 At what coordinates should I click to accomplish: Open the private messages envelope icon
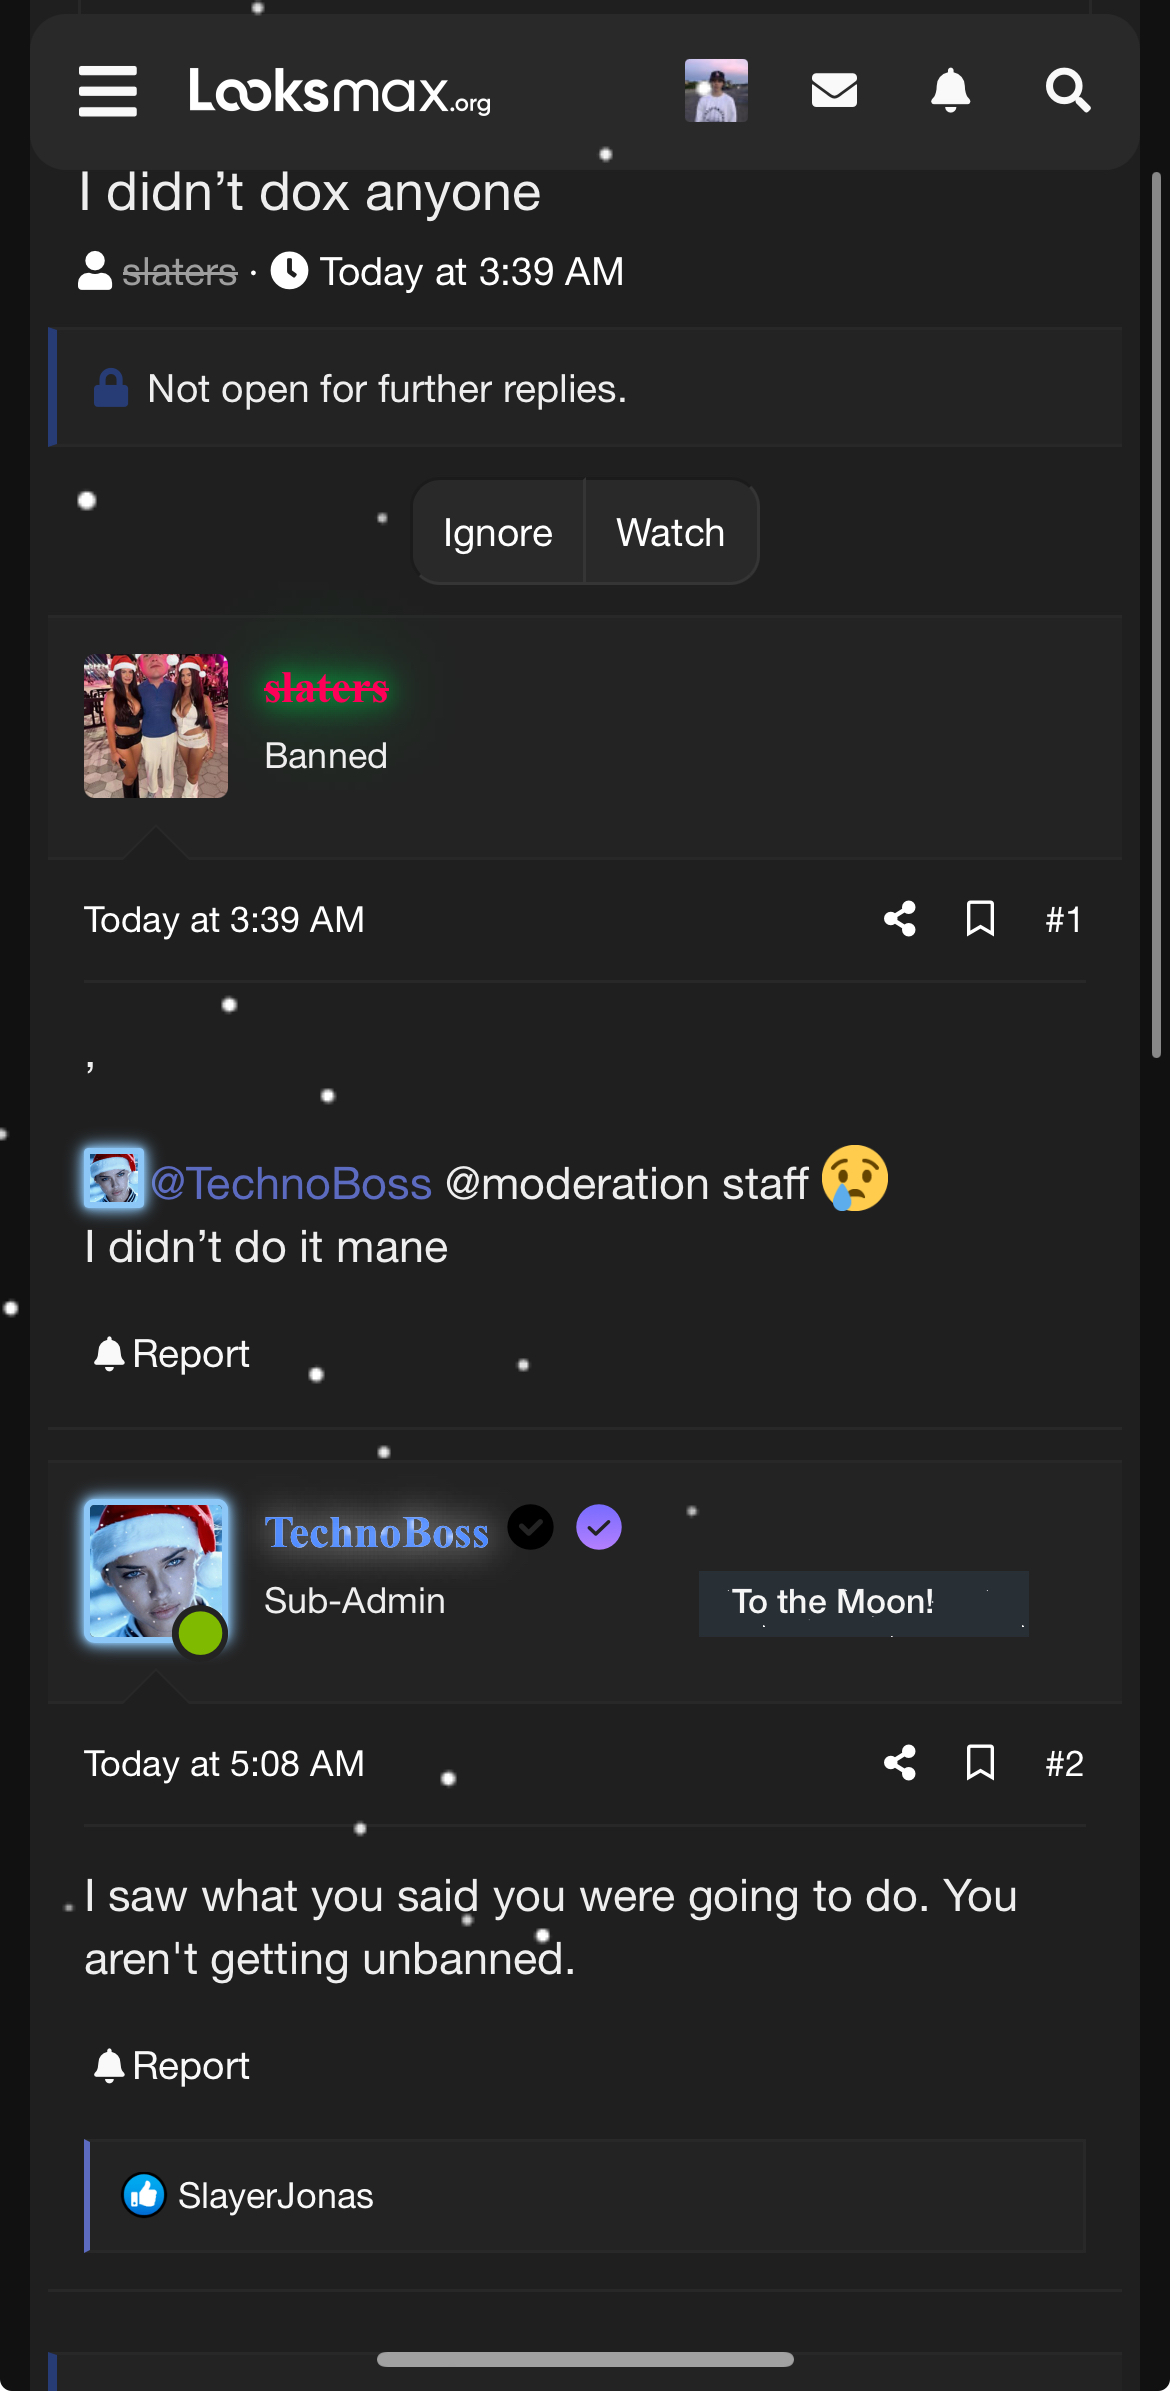point(834,91)
